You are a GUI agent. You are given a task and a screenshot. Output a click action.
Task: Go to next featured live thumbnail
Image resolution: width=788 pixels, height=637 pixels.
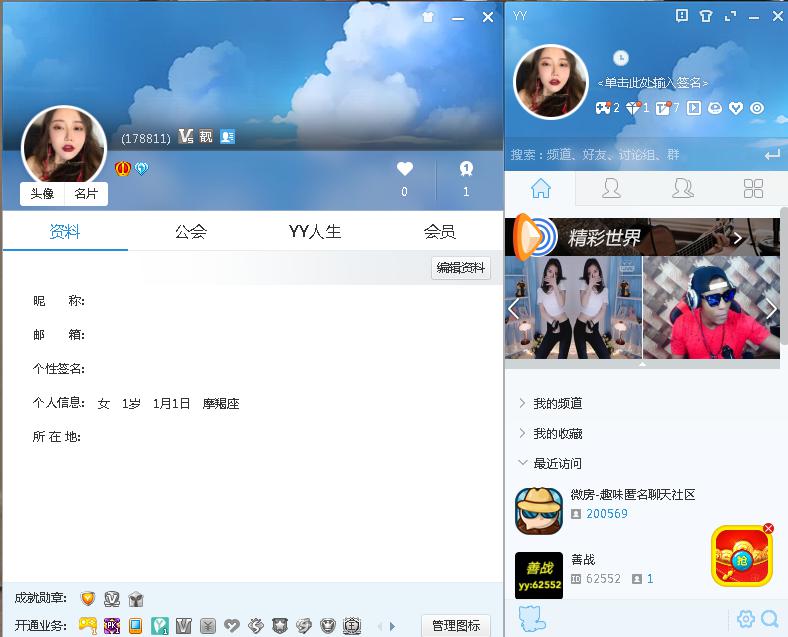pyautogui.click(x=771, y=308)
